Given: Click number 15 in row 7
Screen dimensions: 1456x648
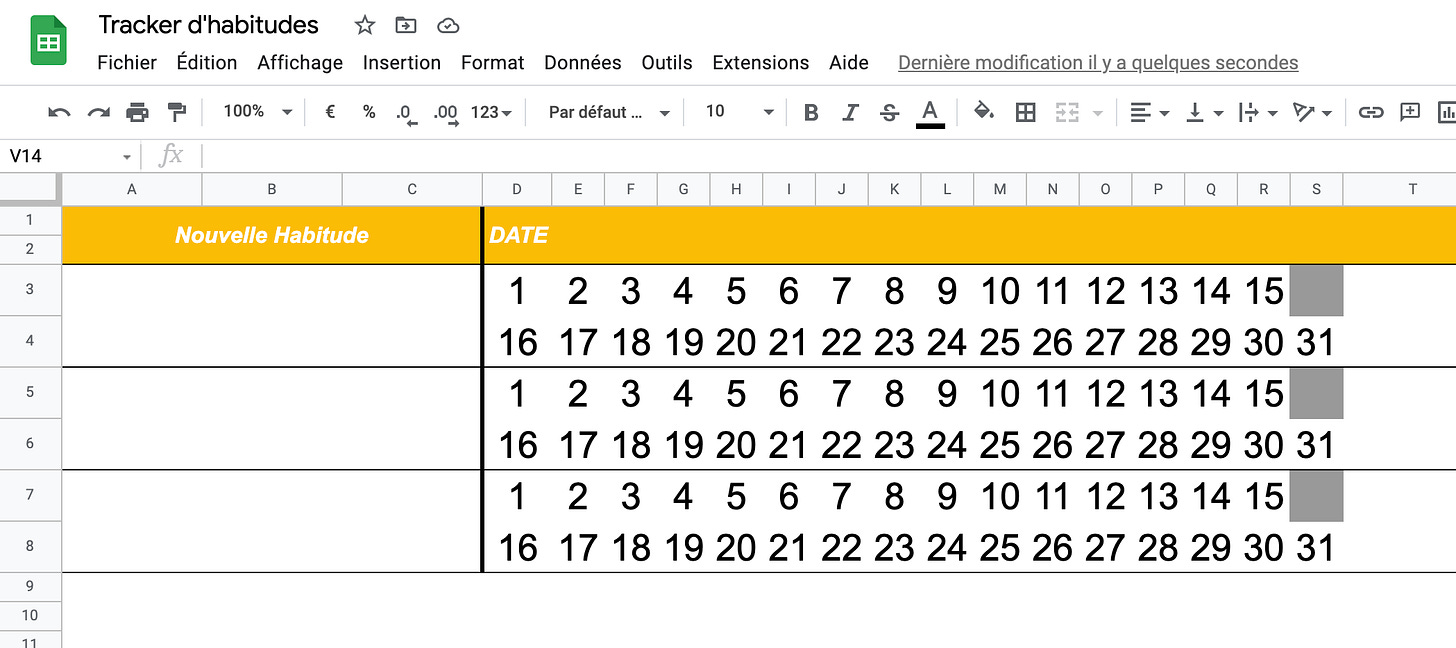Looking at the screenshot, I should pos(1264,496).
